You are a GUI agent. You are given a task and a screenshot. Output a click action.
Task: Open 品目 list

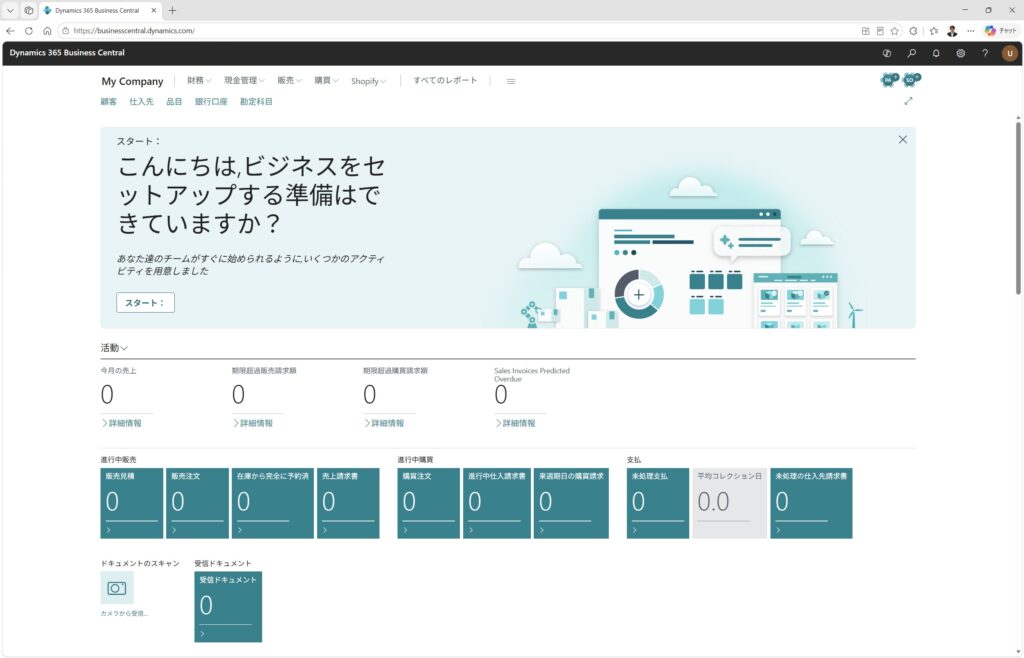coord(174,102)
